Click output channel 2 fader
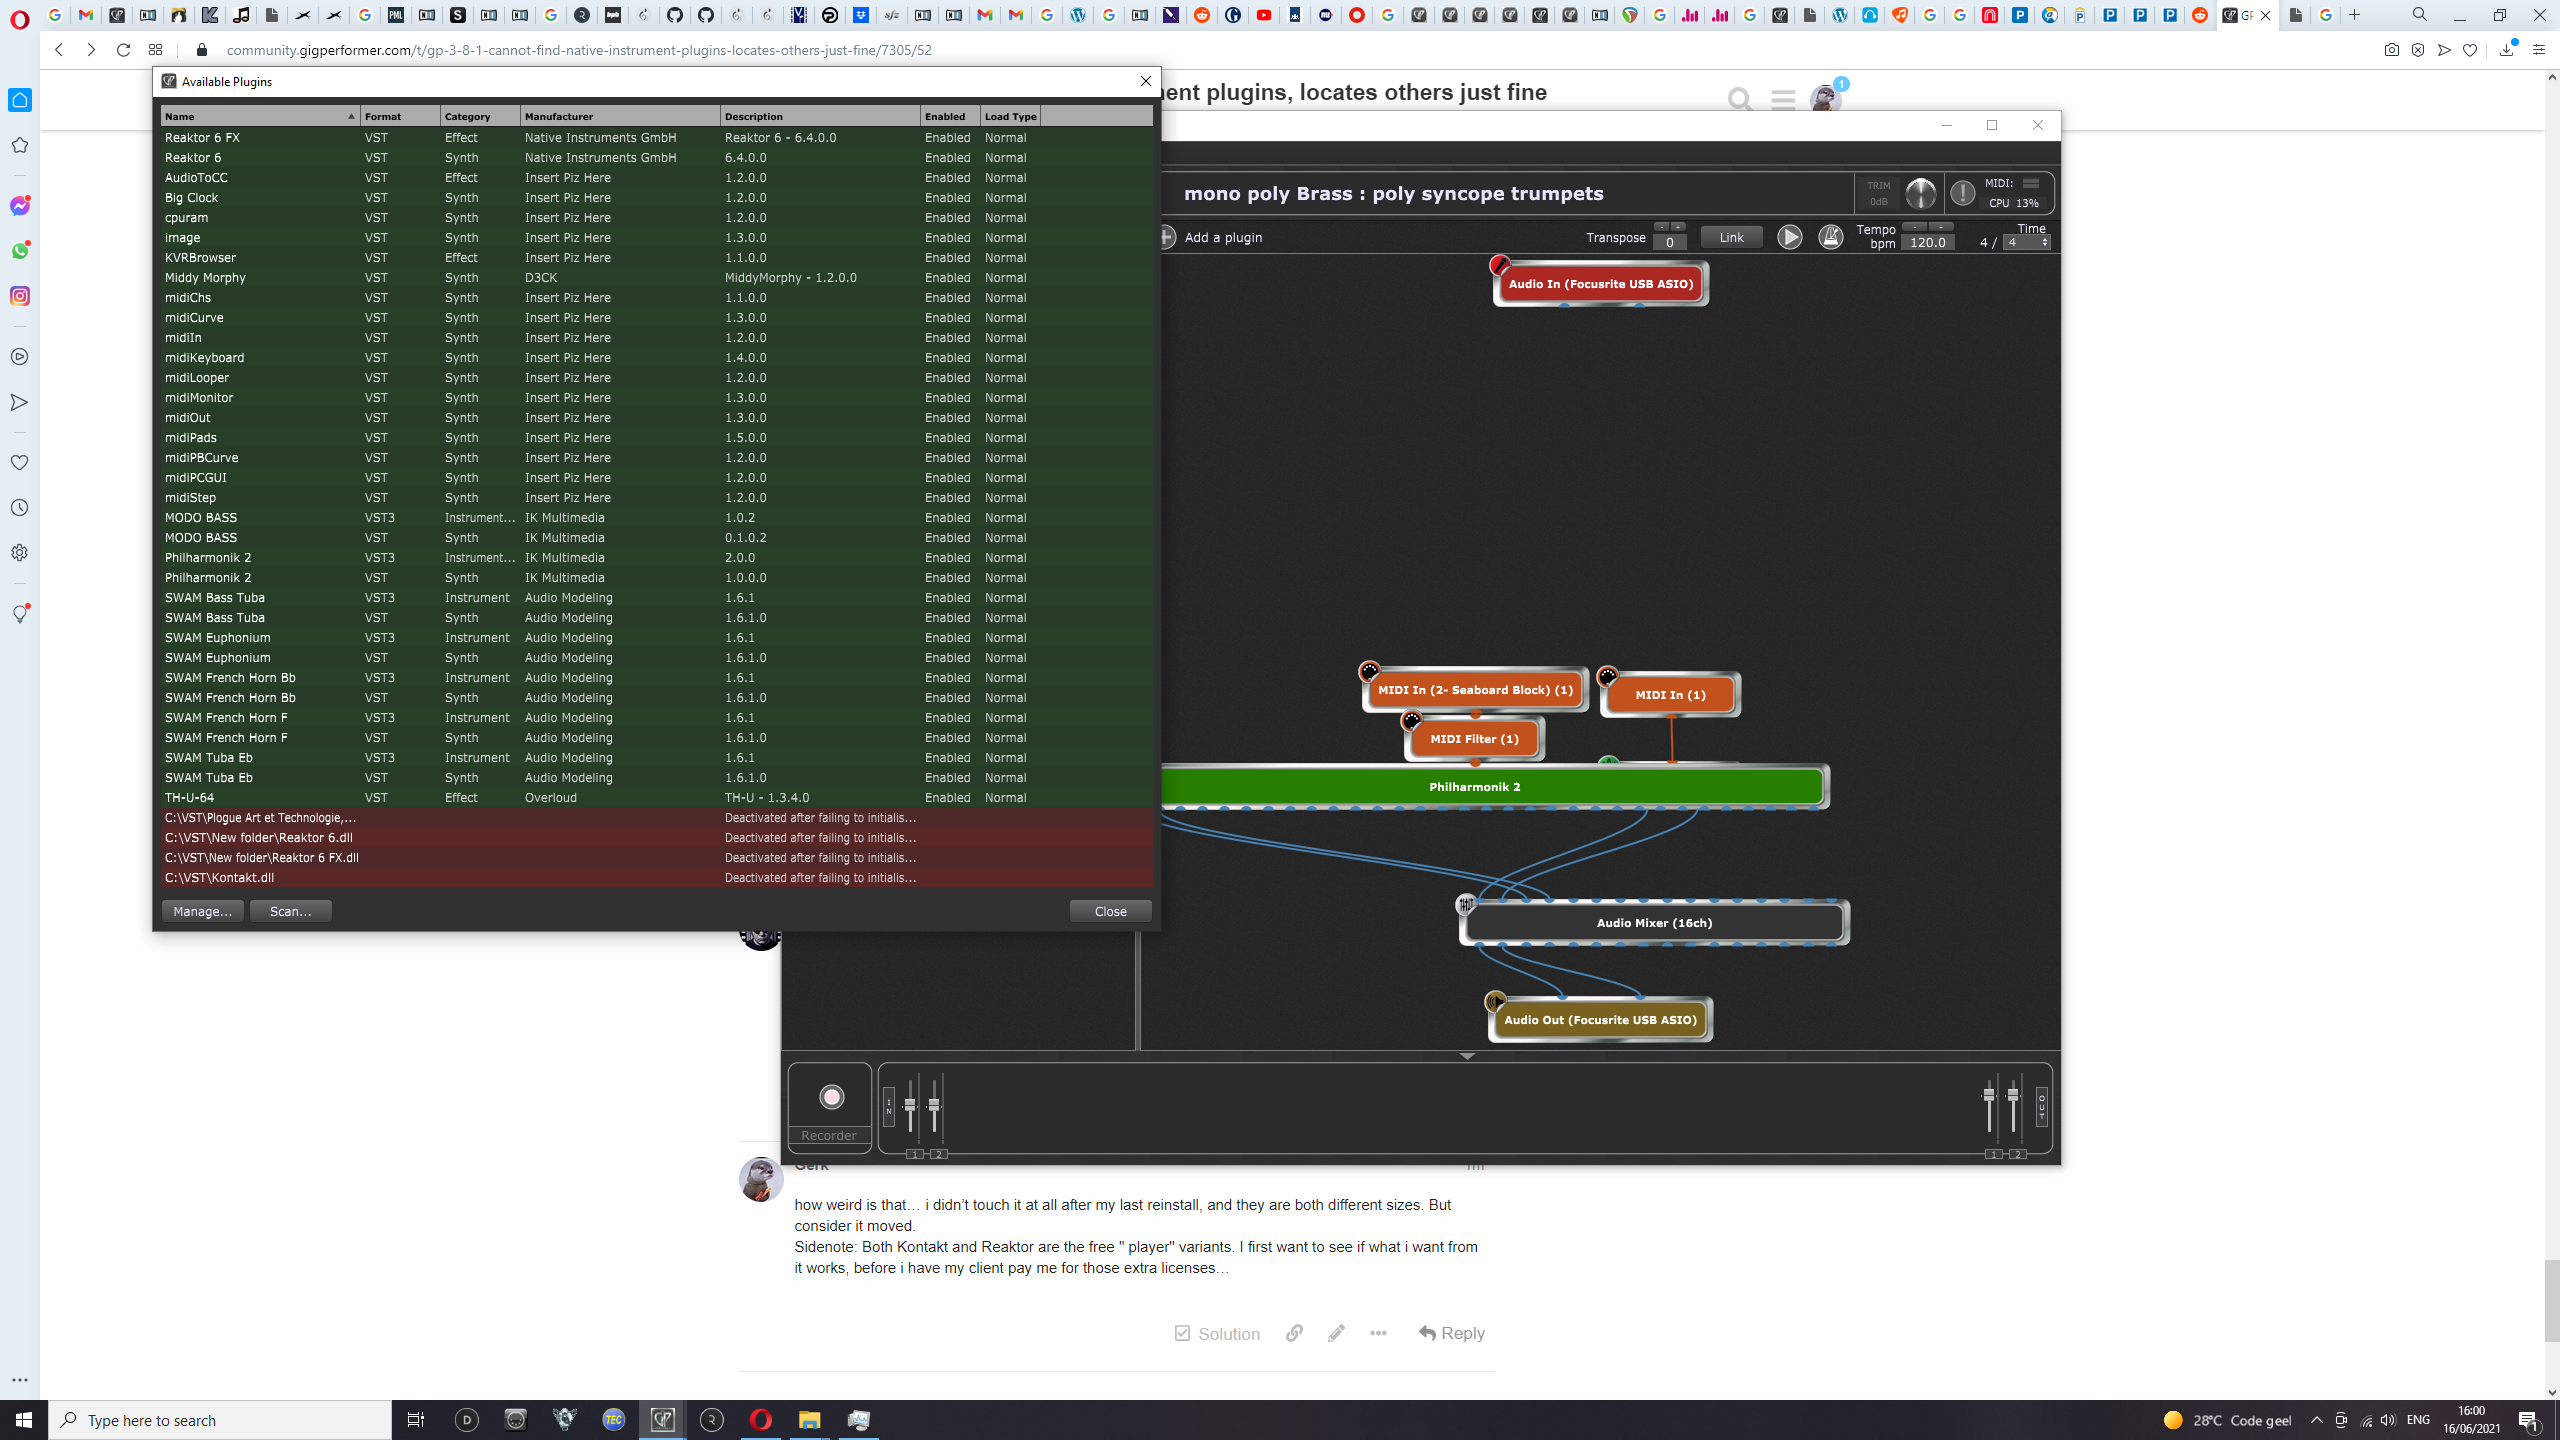The width and height of the screenshot is (2560, 1440). pos(2013,1097)
